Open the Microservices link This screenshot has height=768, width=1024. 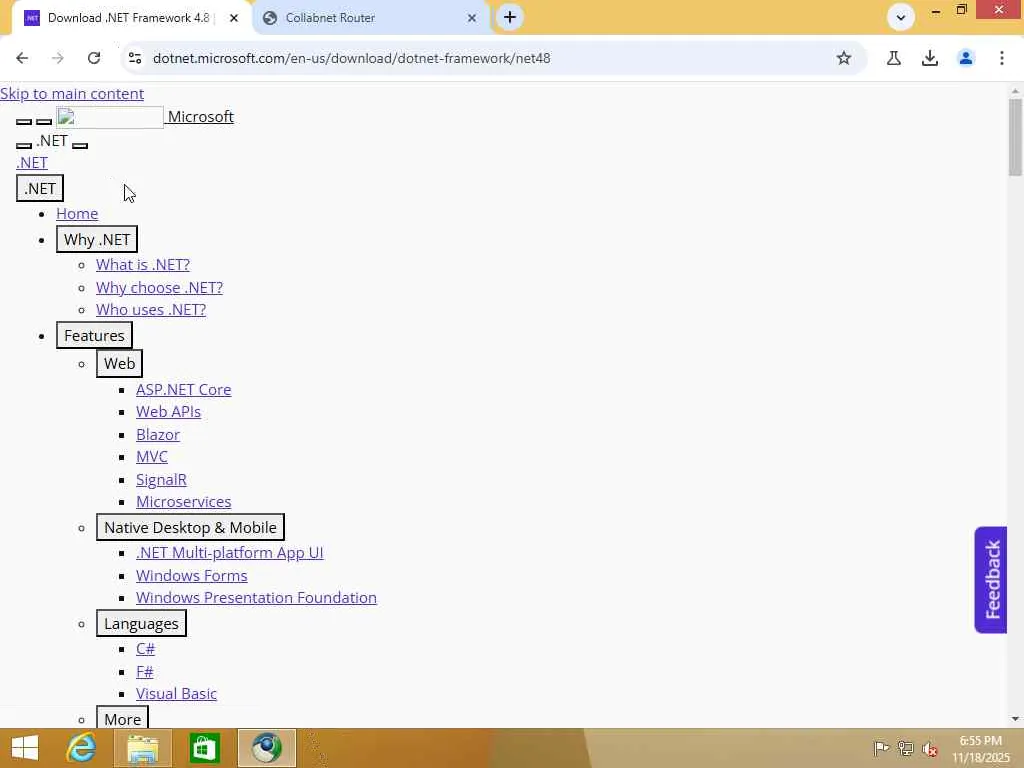(184, 502)
